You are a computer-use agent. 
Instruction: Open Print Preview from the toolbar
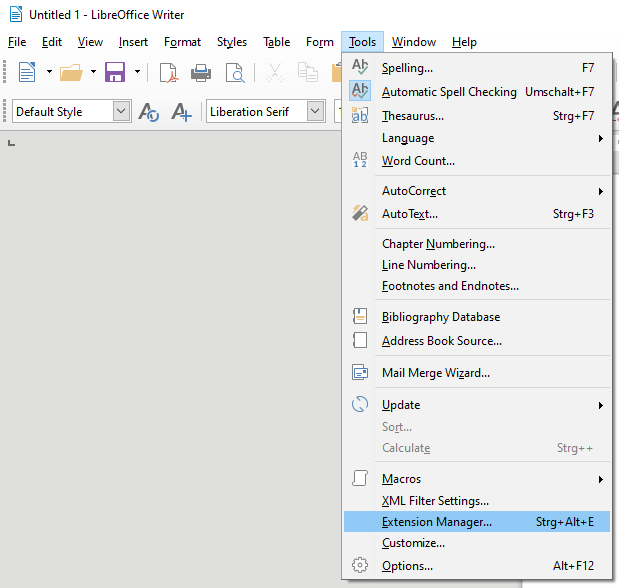[235, 72]
